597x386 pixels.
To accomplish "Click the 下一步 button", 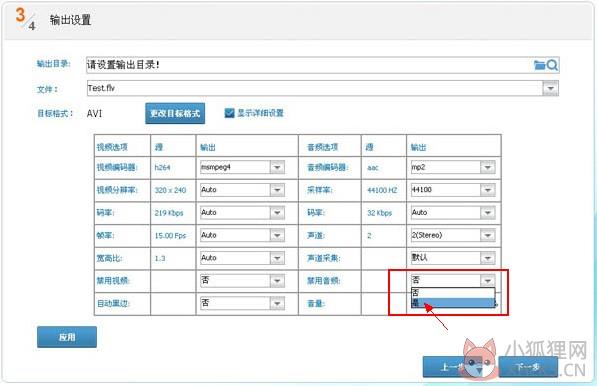I will coord(528,367).
